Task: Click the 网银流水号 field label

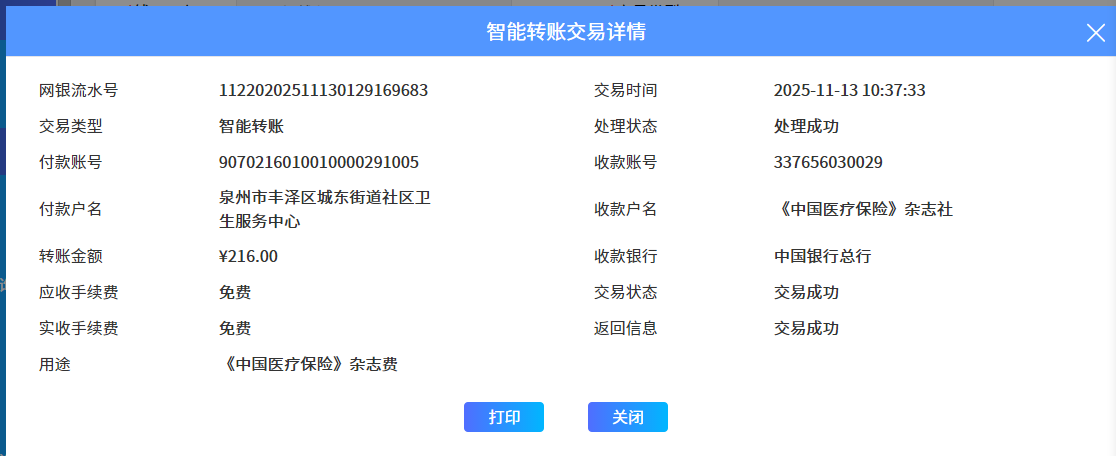Action: (78, 91)
